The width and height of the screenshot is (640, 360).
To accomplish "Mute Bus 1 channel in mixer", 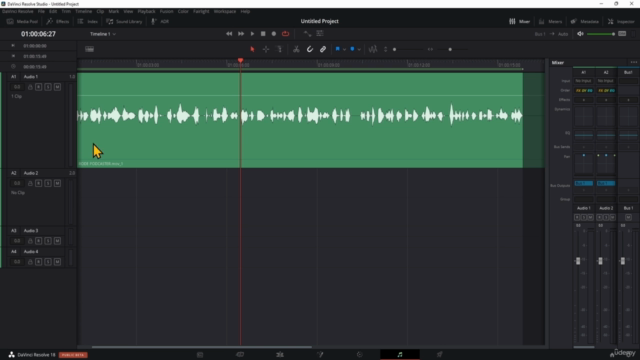I will click(628, 218).
